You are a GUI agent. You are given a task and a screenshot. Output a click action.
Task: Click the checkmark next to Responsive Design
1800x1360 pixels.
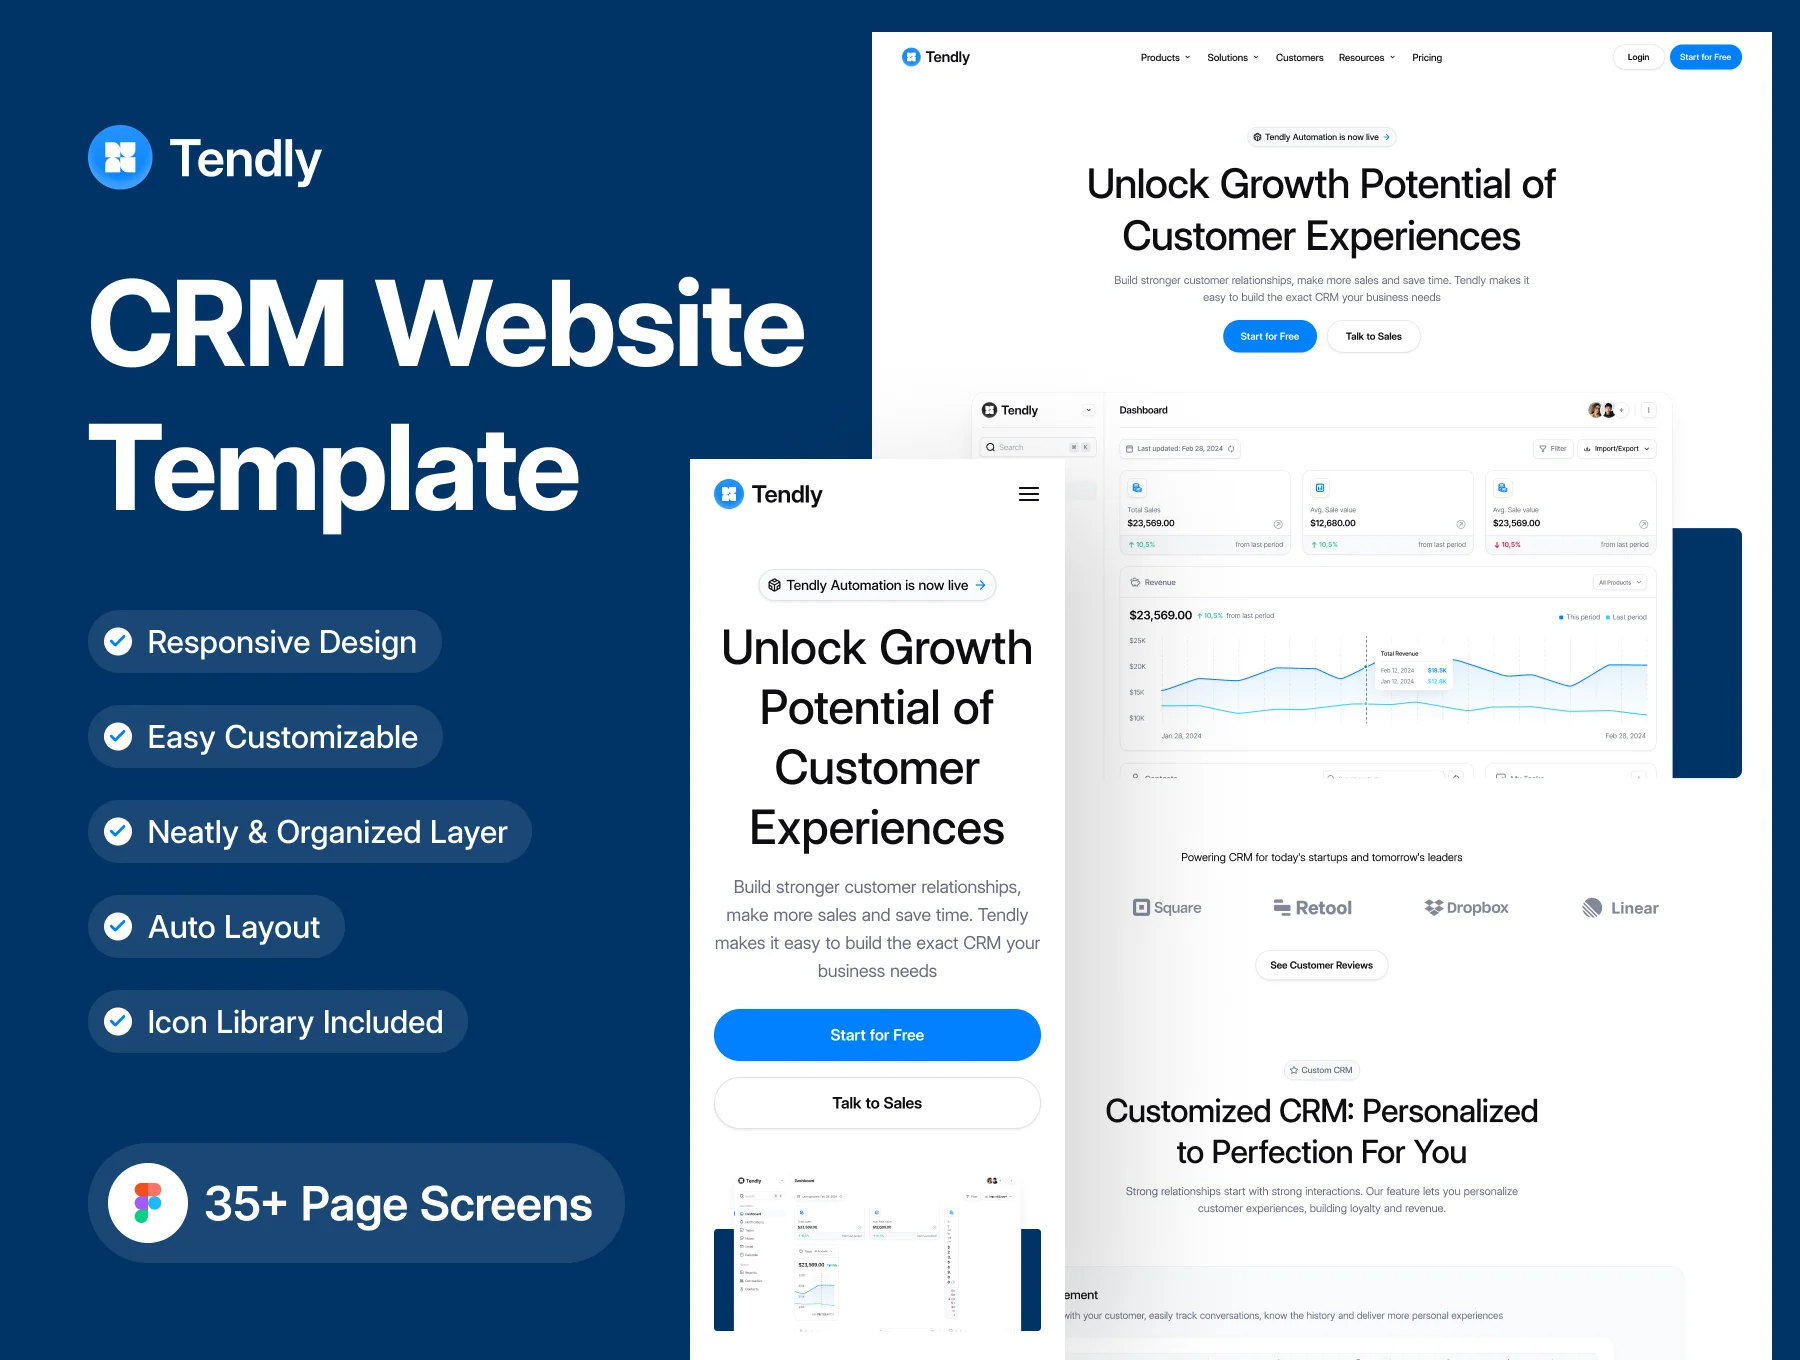click(118, 641)
